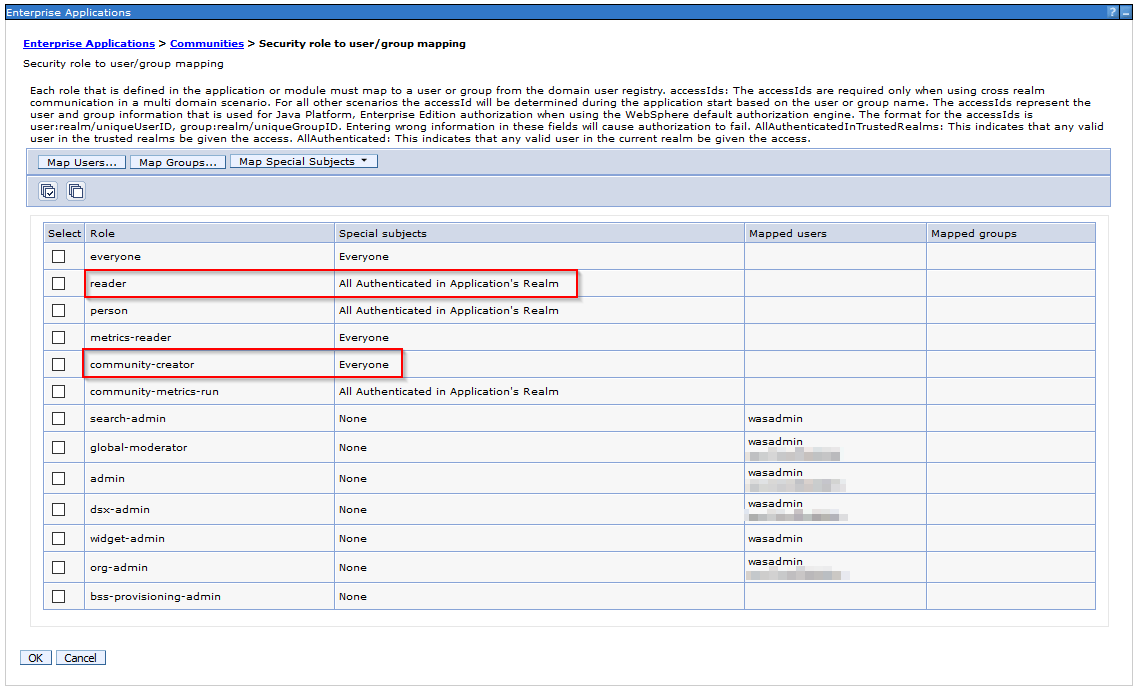Enable the everyone role checkbox

[x=59, y=257]
